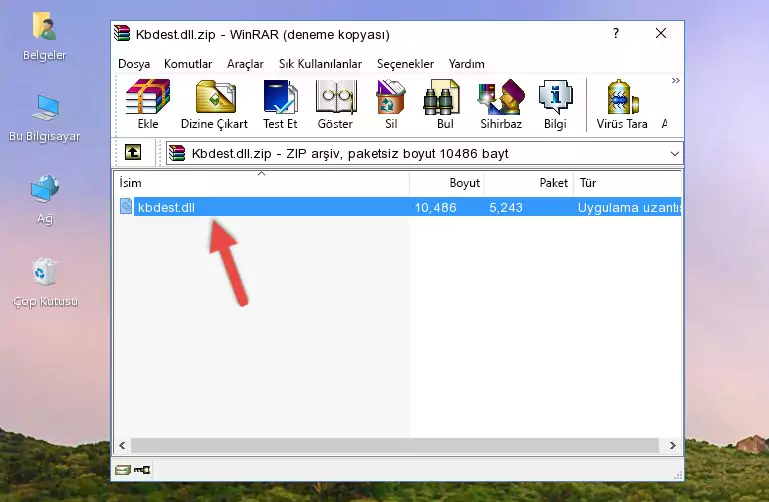Open the Komutlar menu
Viewport: 769px width, 502px height.
pos(188,64)
